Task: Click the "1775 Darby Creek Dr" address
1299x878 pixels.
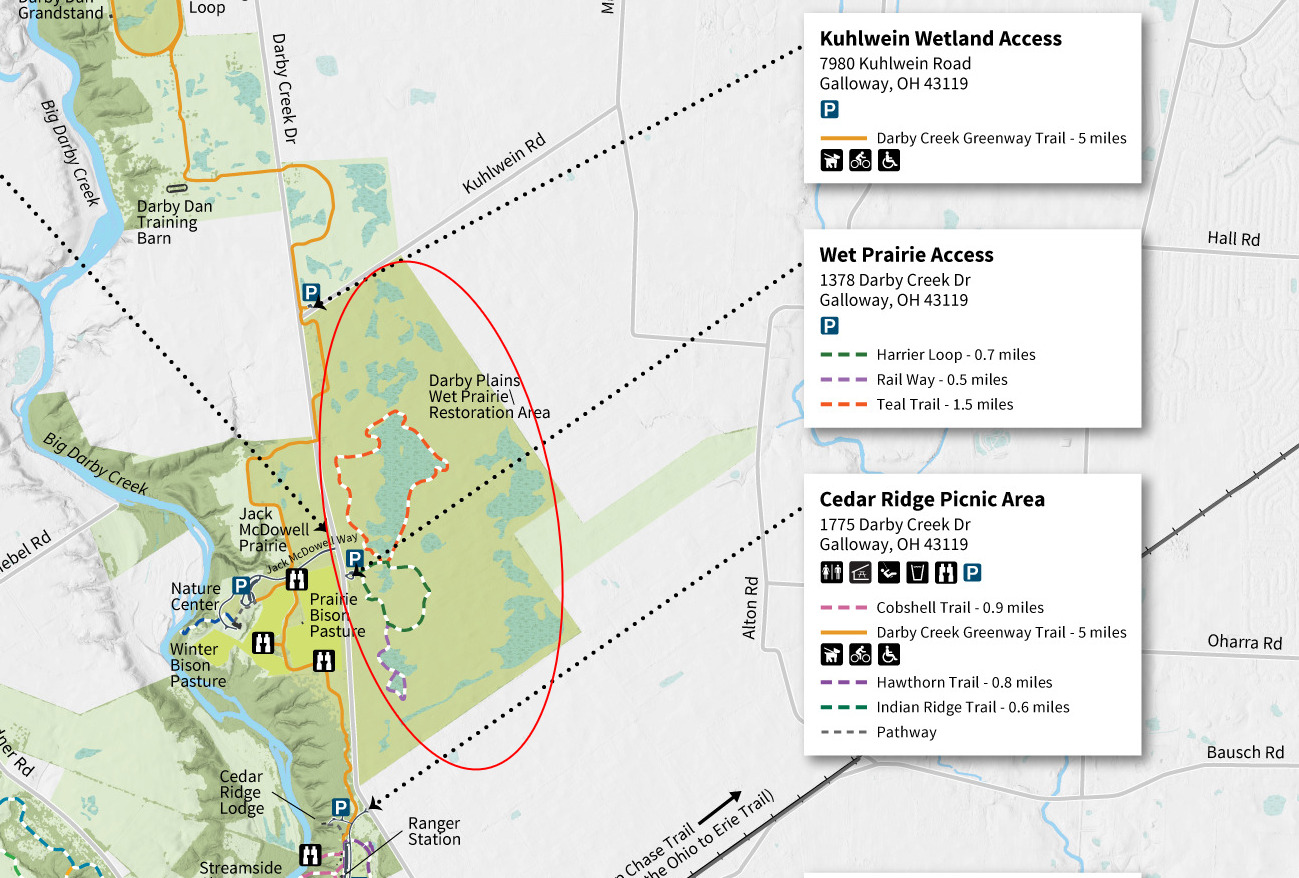Action: click(x=895, y=525)
